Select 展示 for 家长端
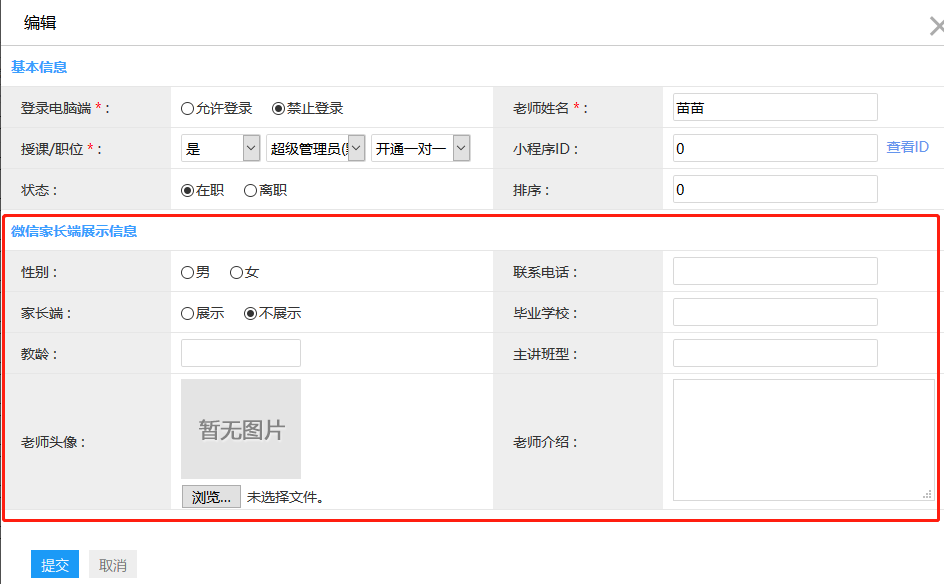Image resolution: width=944 pixels, height=584 pixels. coord(187,313)
